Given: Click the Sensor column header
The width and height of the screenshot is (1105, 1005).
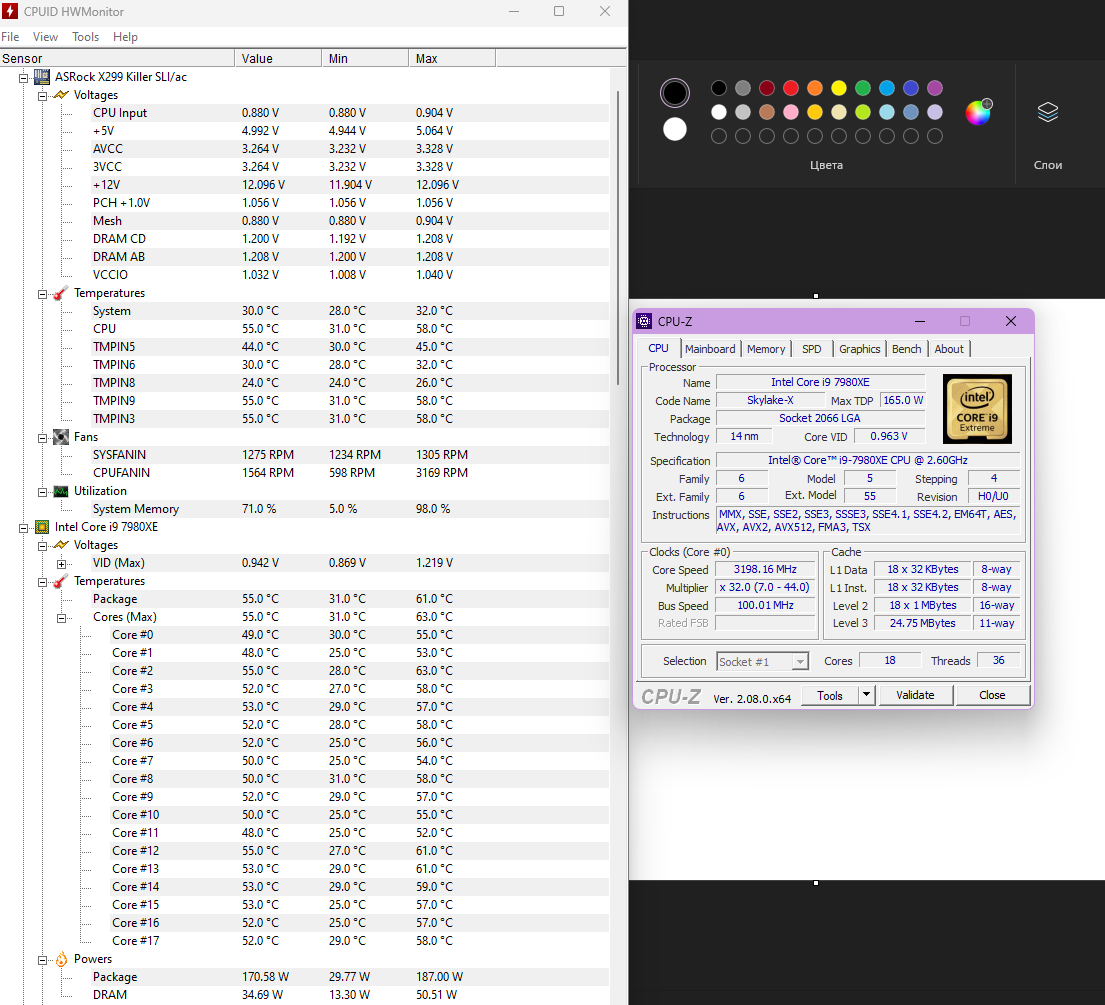Looking at the screenshot, I should [117, 58].
